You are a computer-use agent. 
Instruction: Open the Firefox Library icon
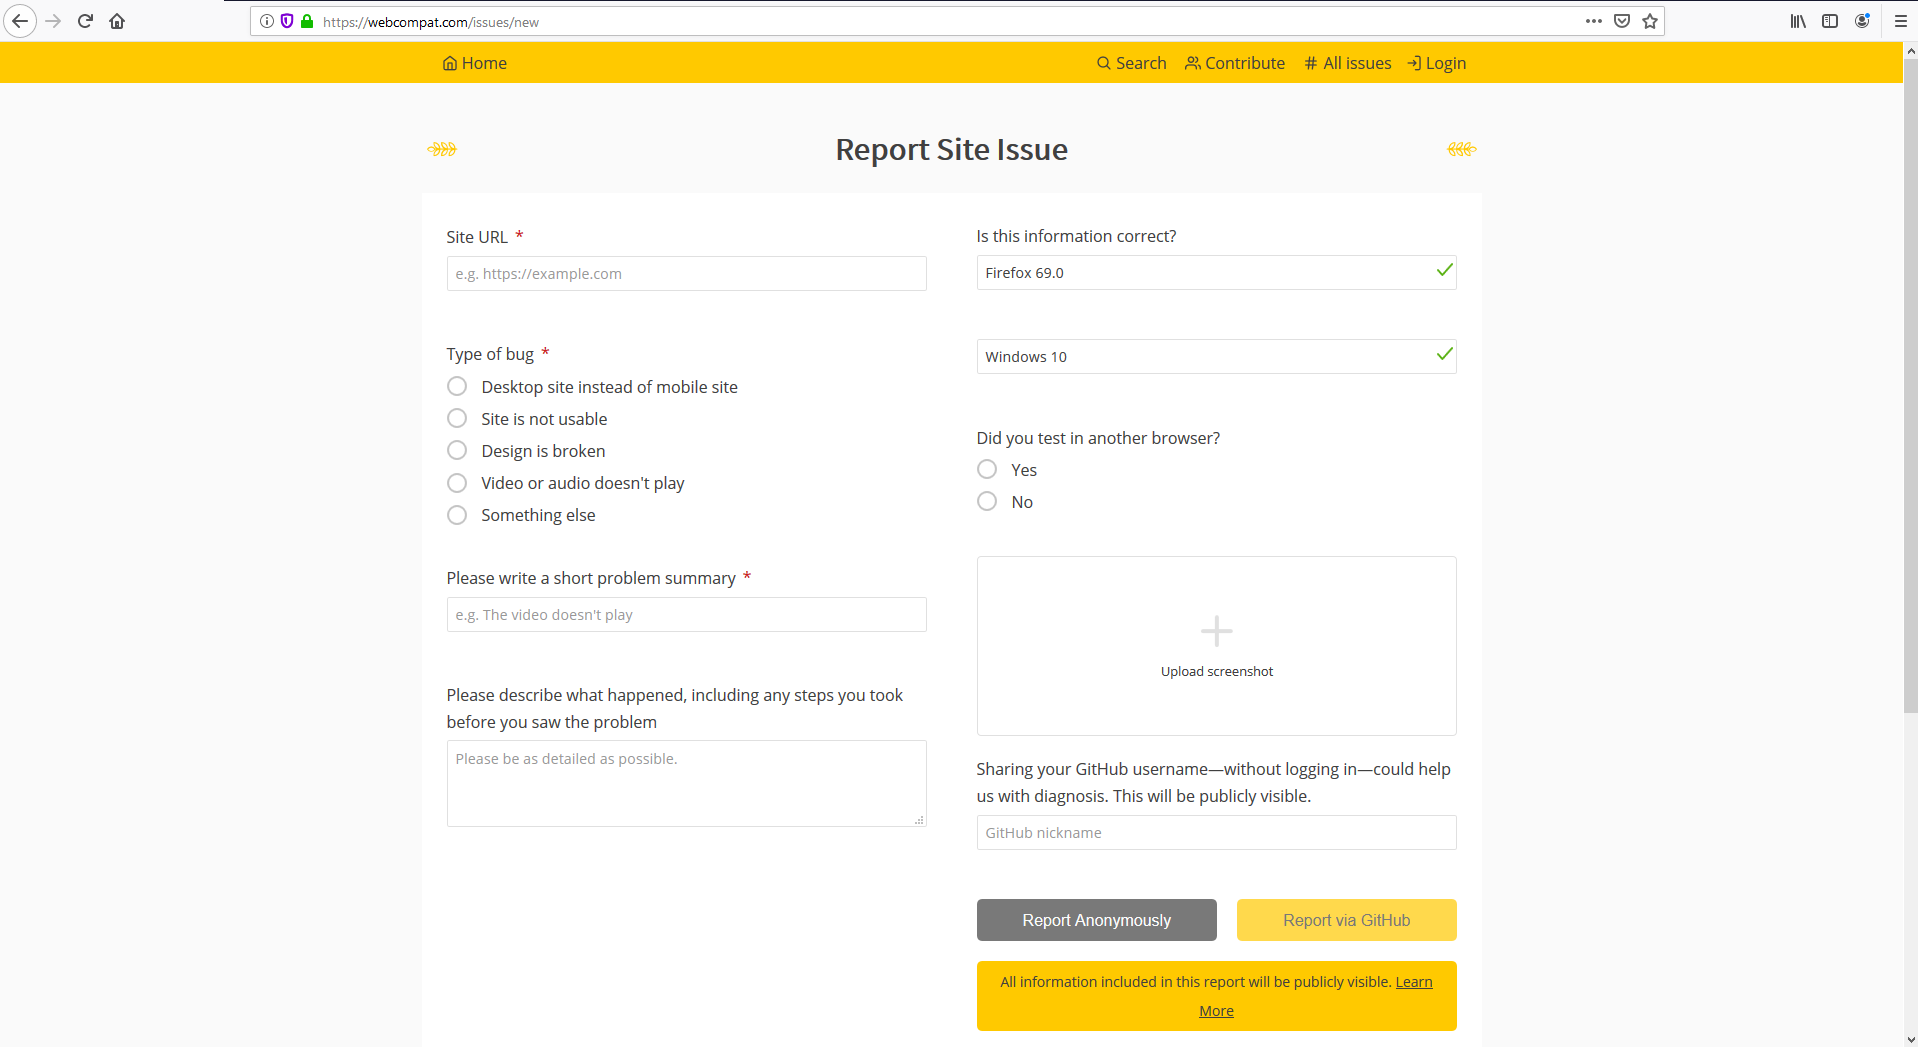click(x=1797, y=21)
